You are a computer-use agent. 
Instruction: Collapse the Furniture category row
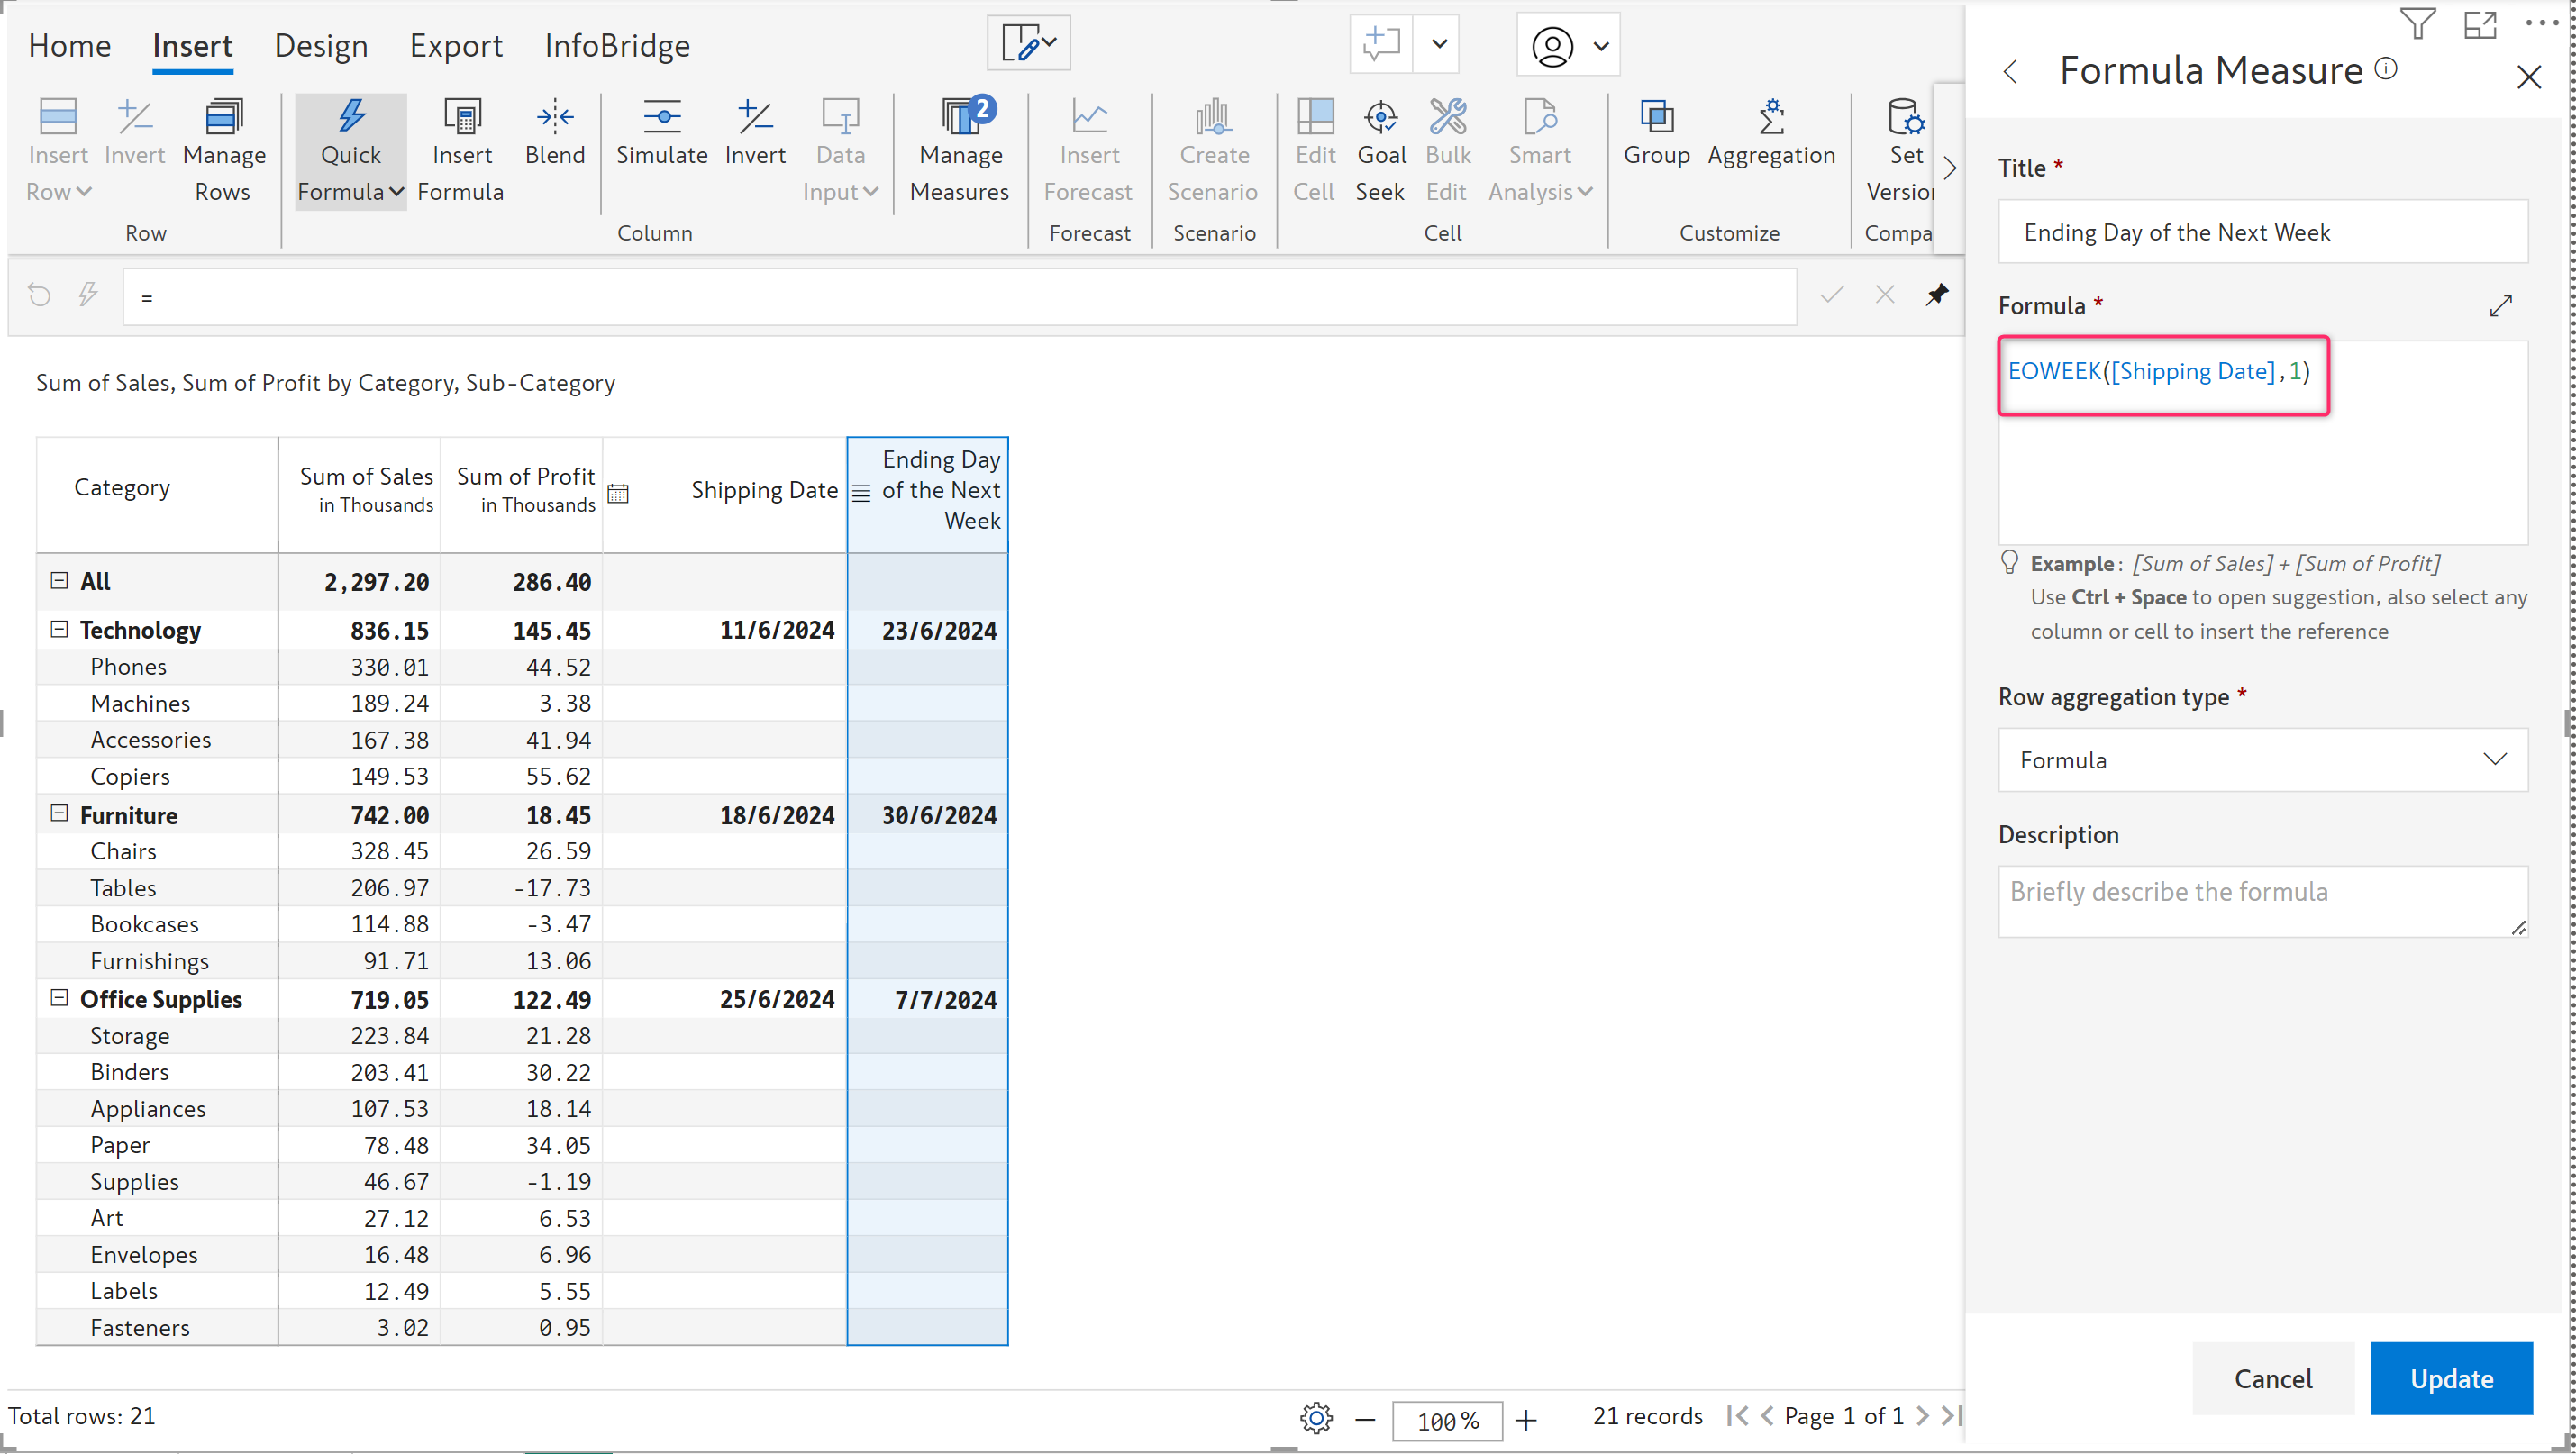(59, 813)
